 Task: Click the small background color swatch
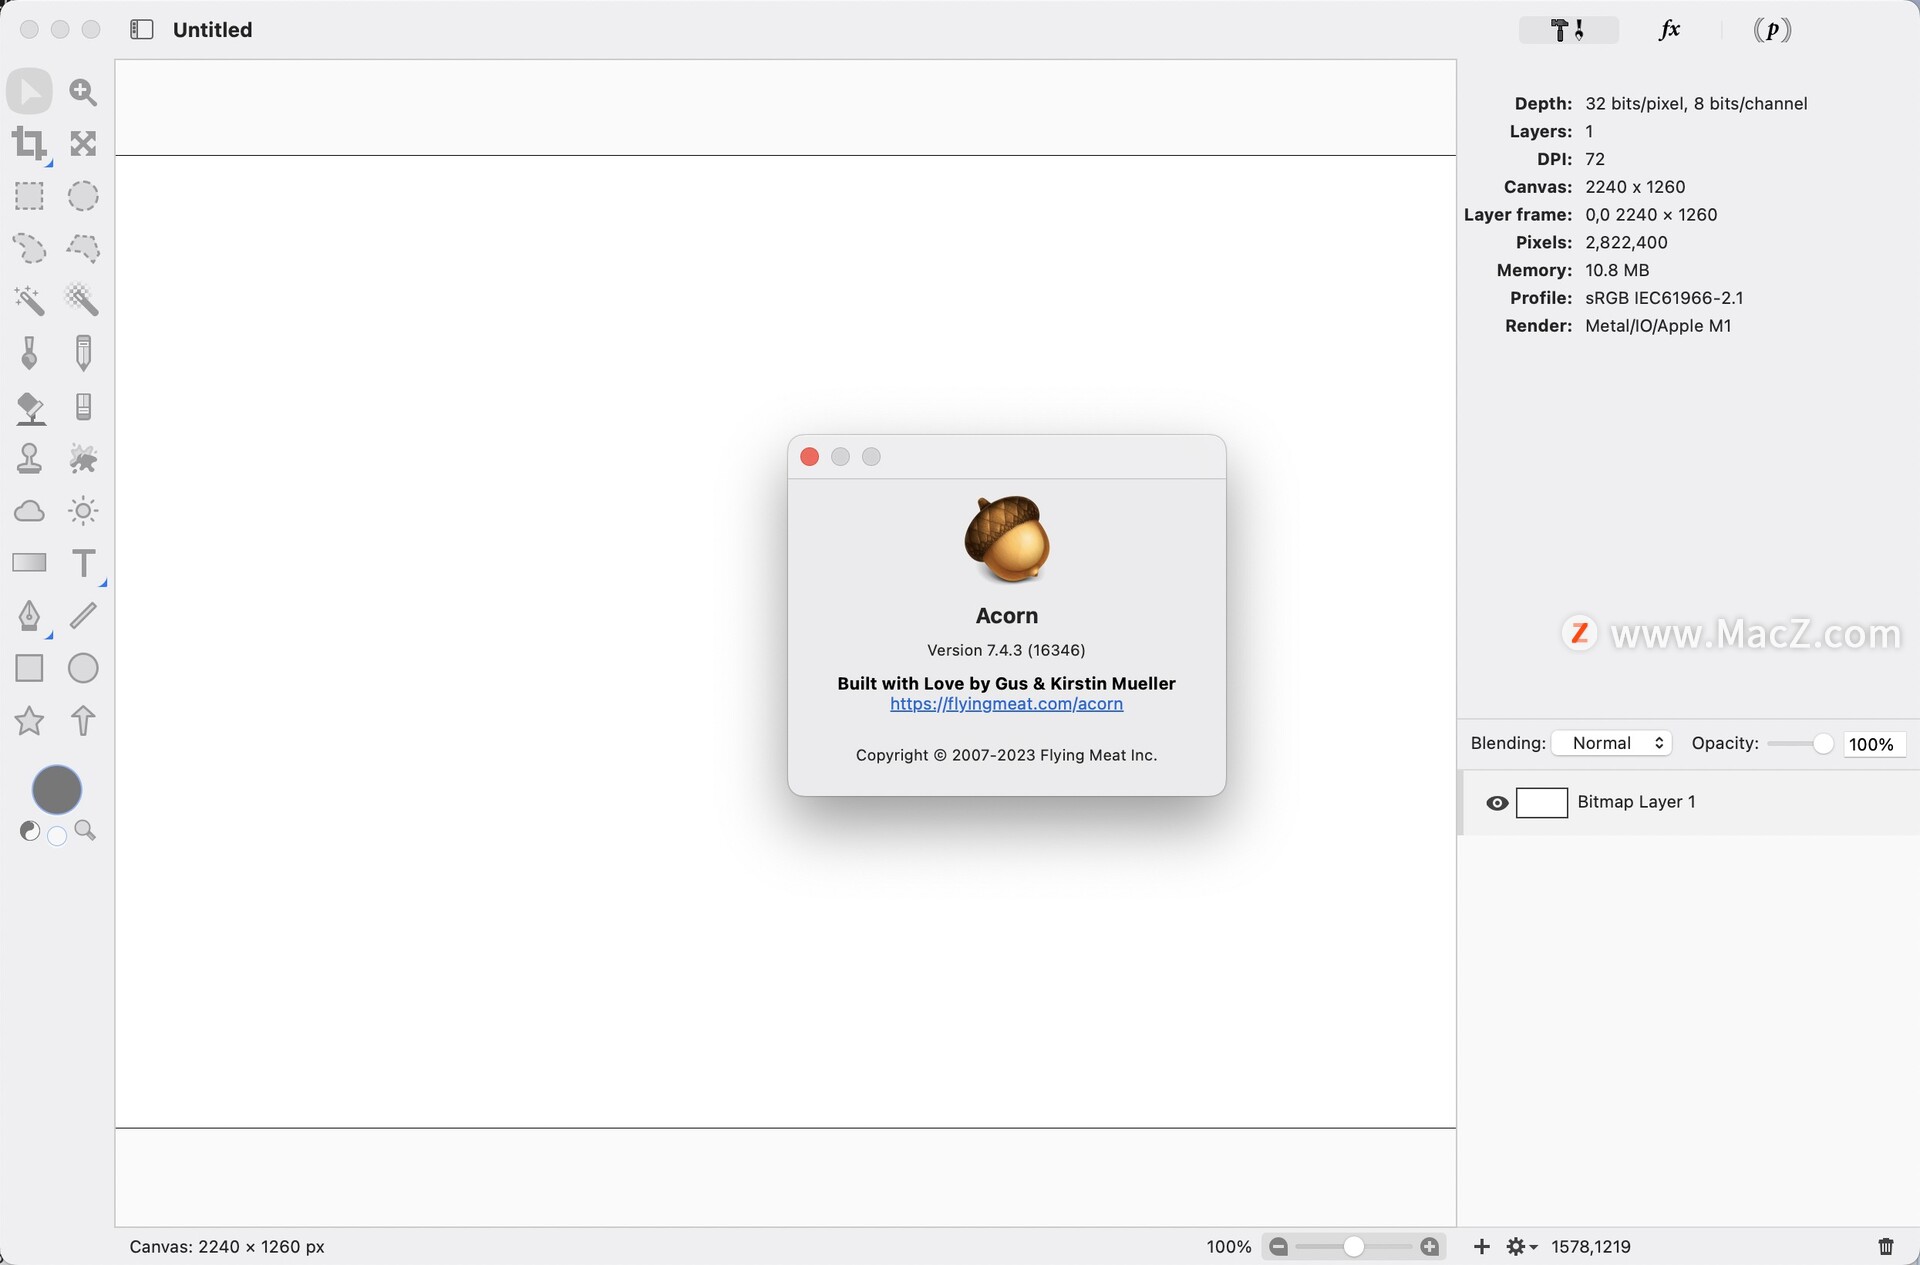tap(57, 836)
